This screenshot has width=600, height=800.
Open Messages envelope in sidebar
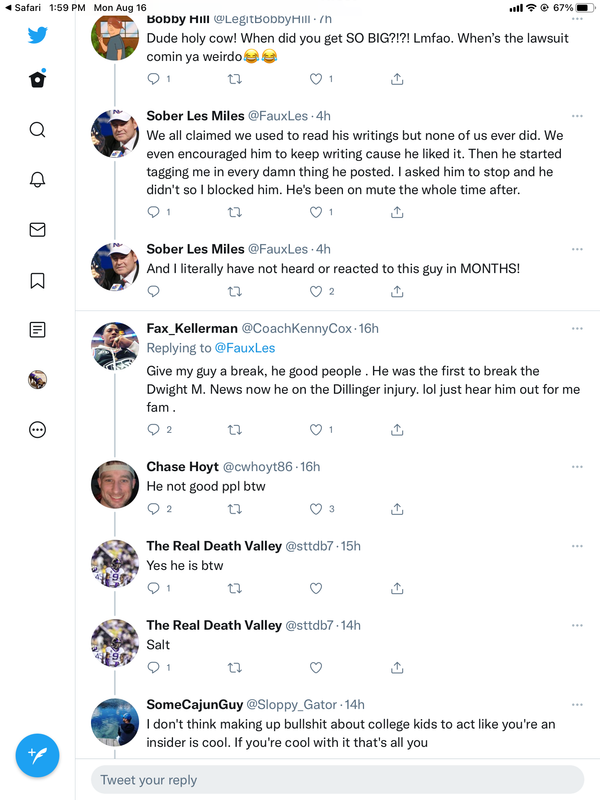37,230
